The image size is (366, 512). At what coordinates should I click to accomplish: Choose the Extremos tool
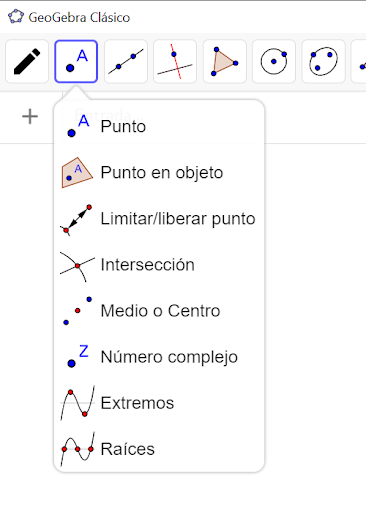[159, 403]
